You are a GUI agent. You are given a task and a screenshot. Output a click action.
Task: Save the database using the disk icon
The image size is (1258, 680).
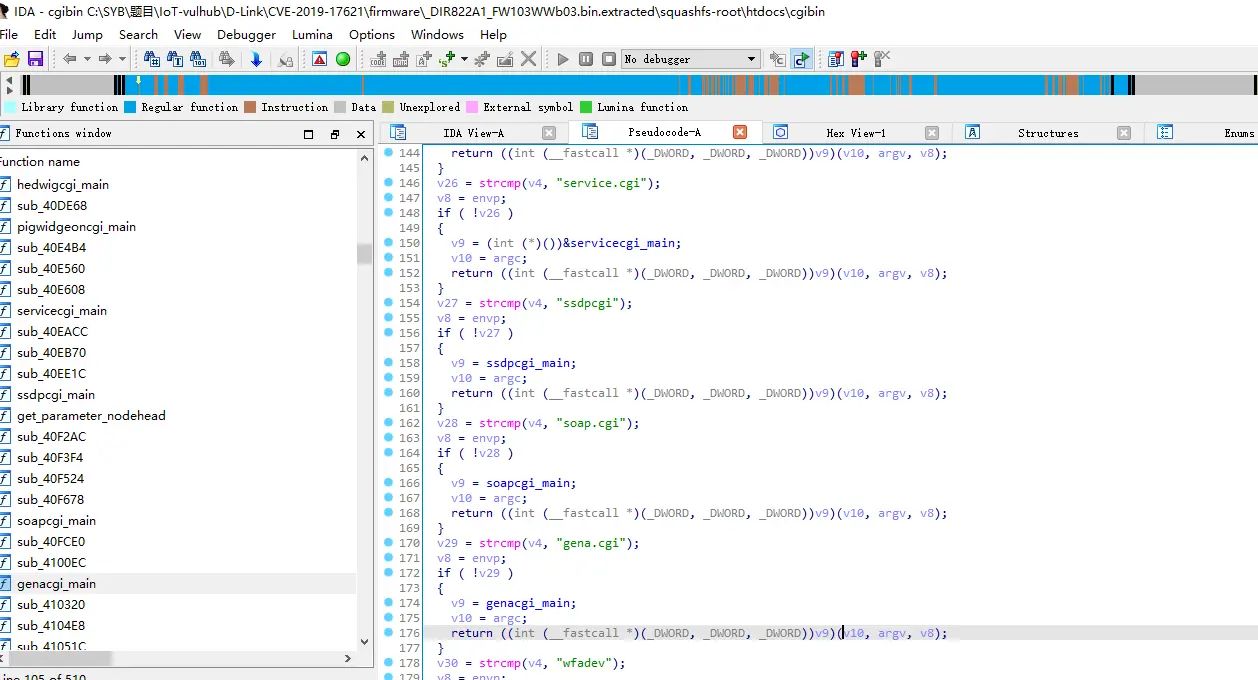click(x=33, y=59)
